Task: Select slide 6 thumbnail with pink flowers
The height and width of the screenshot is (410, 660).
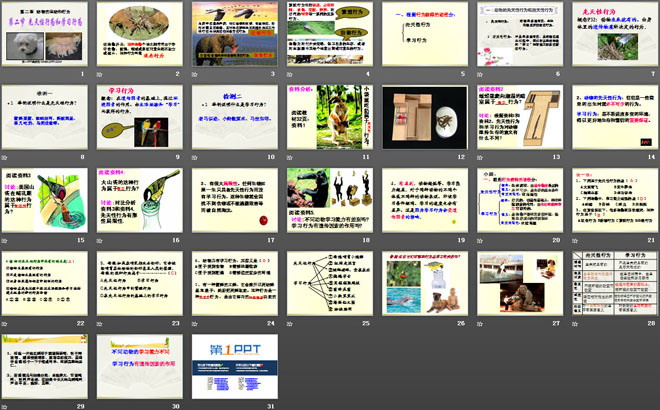Action: [x=520, y=34]
